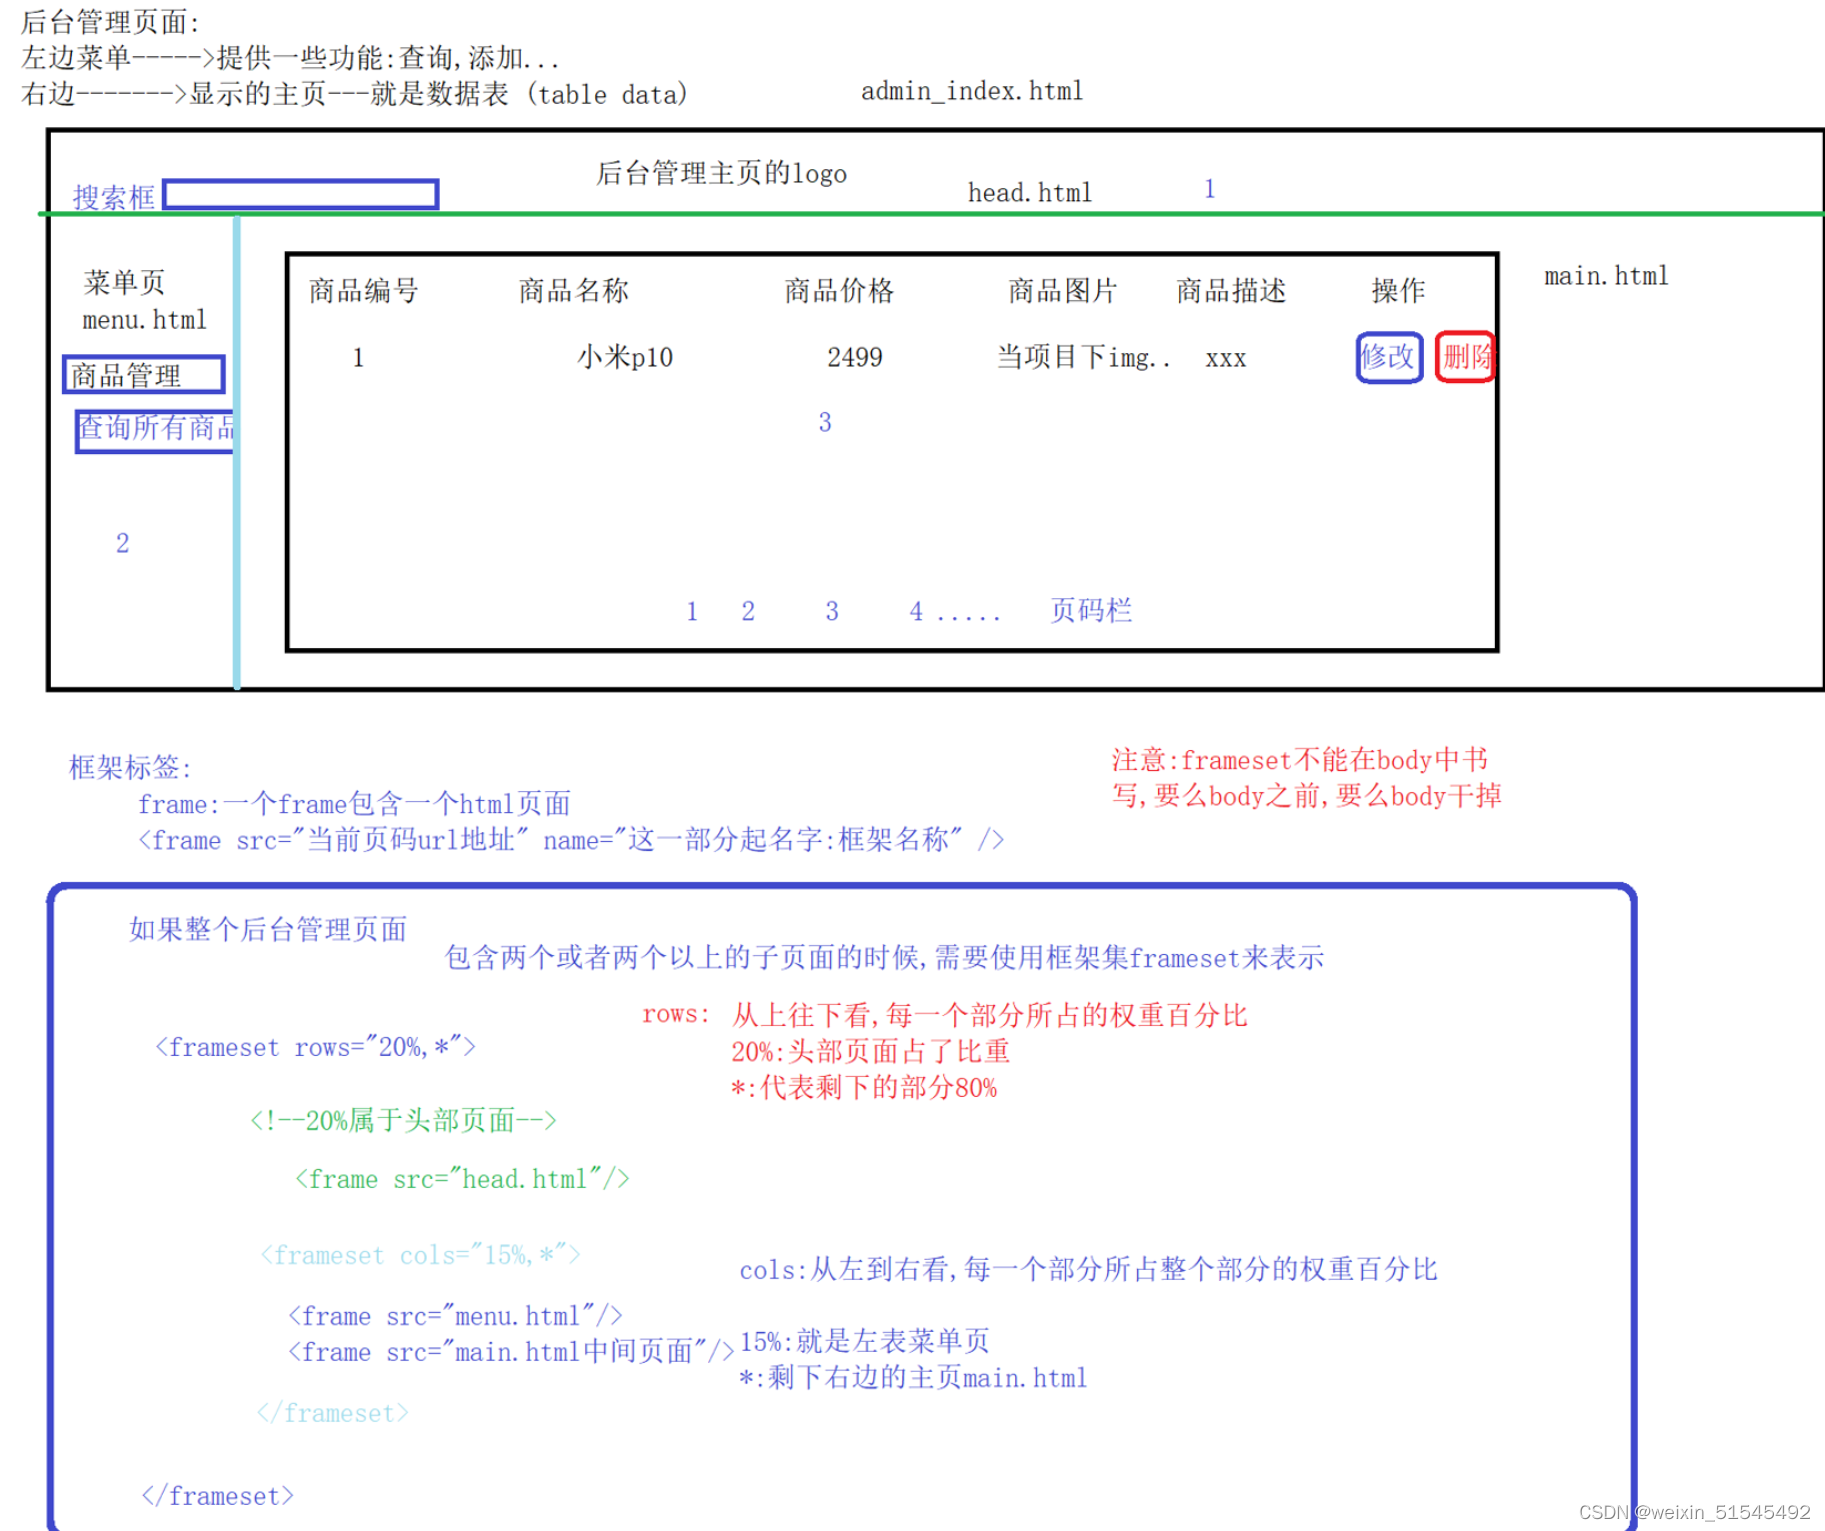
Task: Click the 后台管理主页的logo text
Action: click(x=721, y=173)
